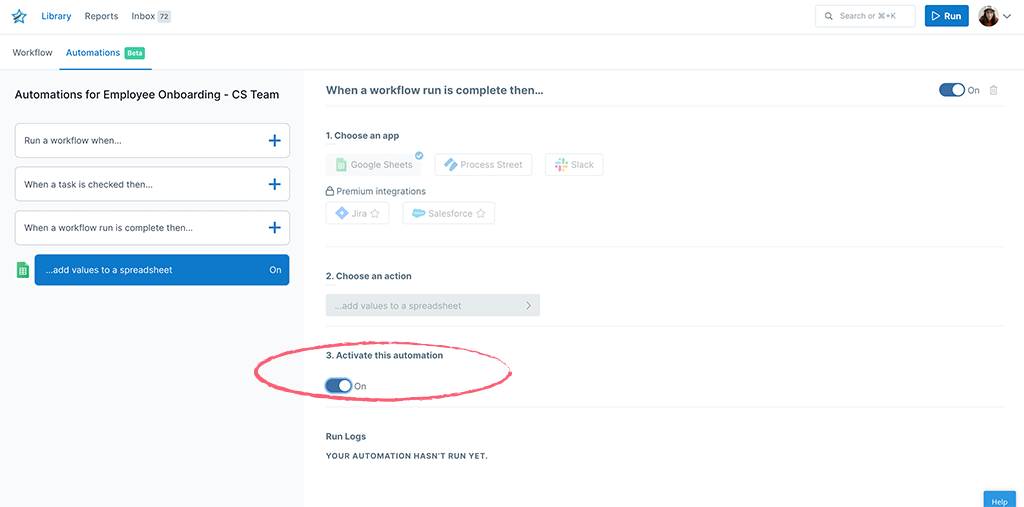Image resolution: width=1024 pixels, height=507 pixels.
Task: Click the green Google Sheets icon in sidebar
Action: (23, 269)
